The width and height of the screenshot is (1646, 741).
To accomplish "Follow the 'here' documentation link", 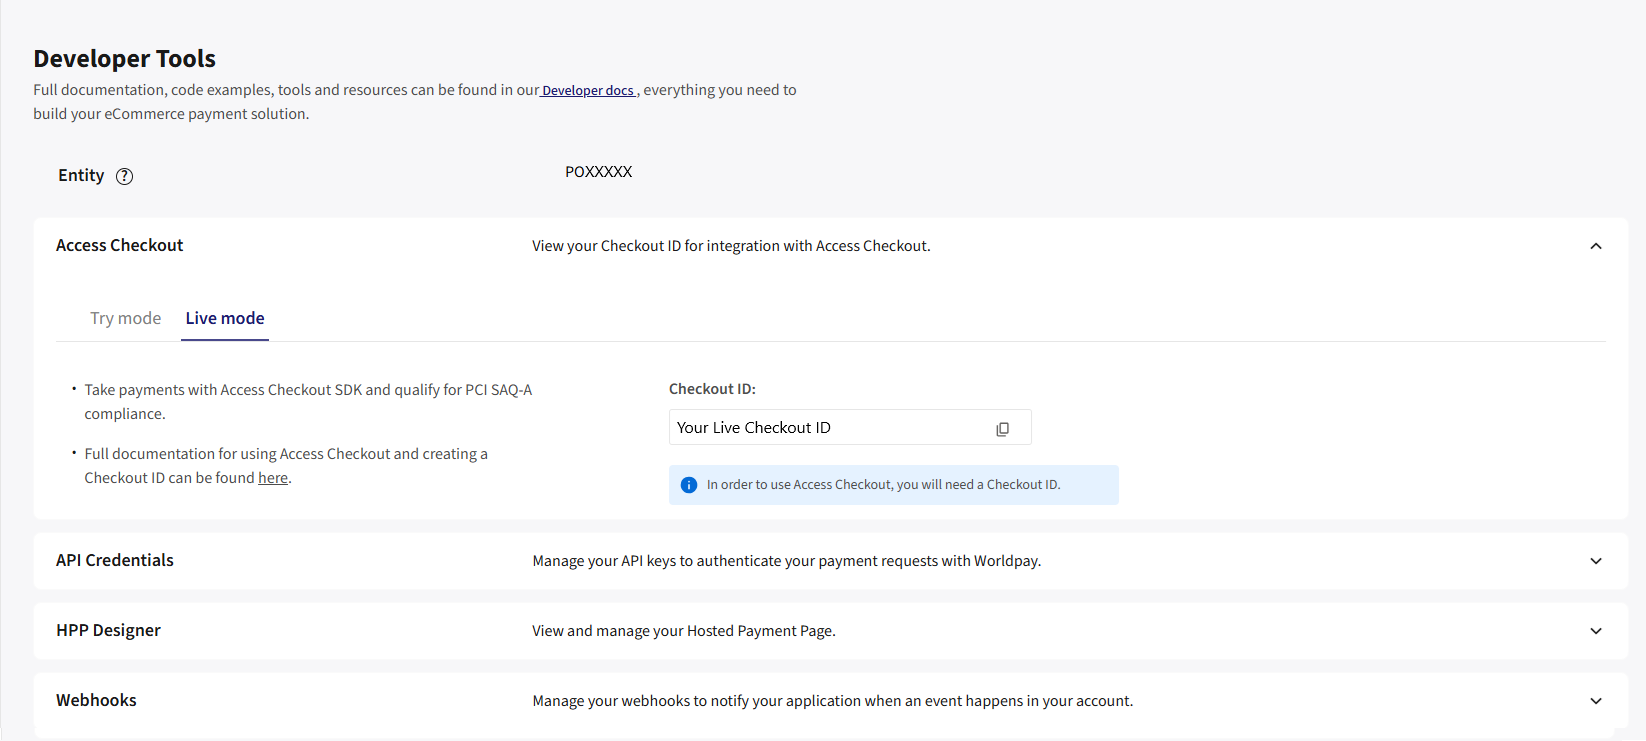I will [x=273, y=478].
